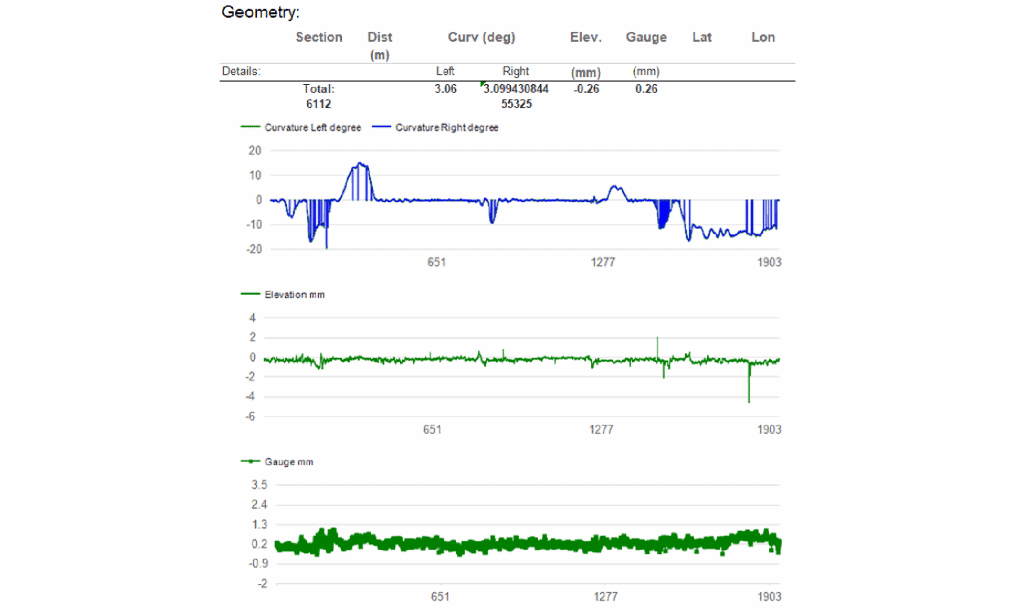Image resolution: width=1024 pixels, height=614 pixels.
Task: Click the Curv (deg) column header
Action: tap(482, 38)
